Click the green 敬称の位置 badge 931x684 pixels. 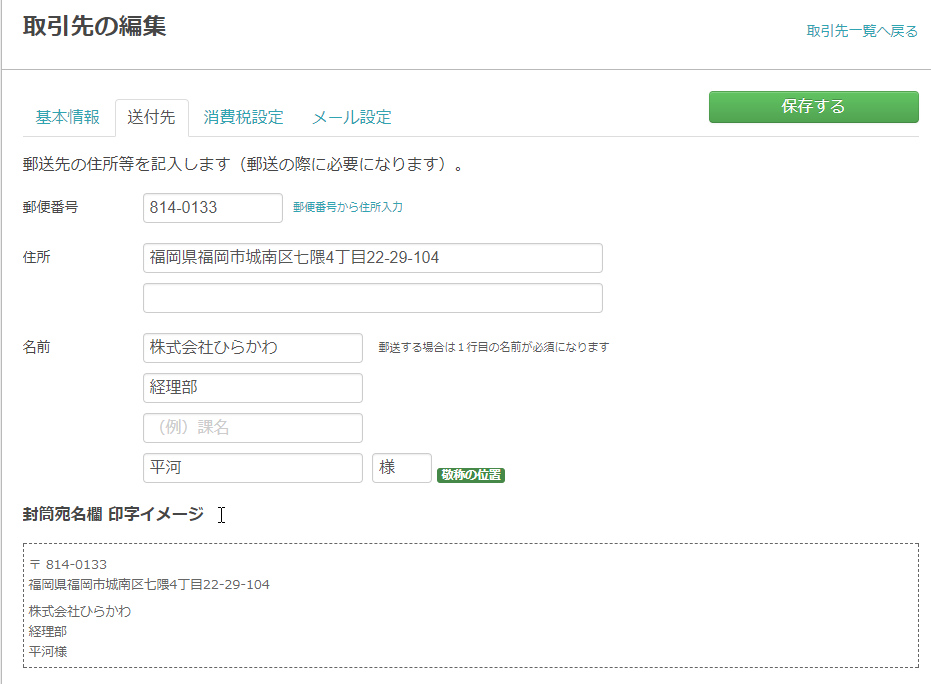coord(471,475)
